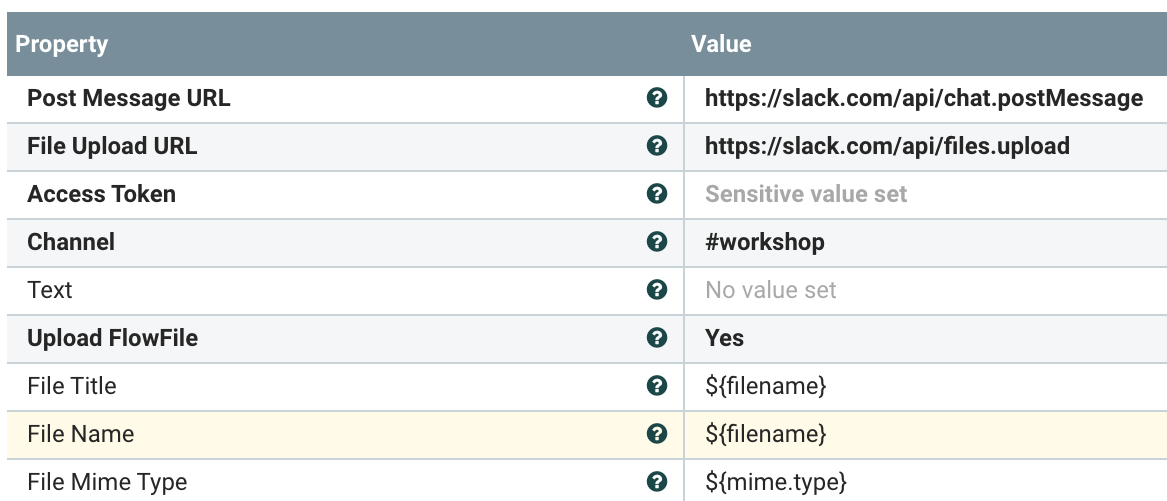Click help icon for Post Message URL

[x=657, y=98]
